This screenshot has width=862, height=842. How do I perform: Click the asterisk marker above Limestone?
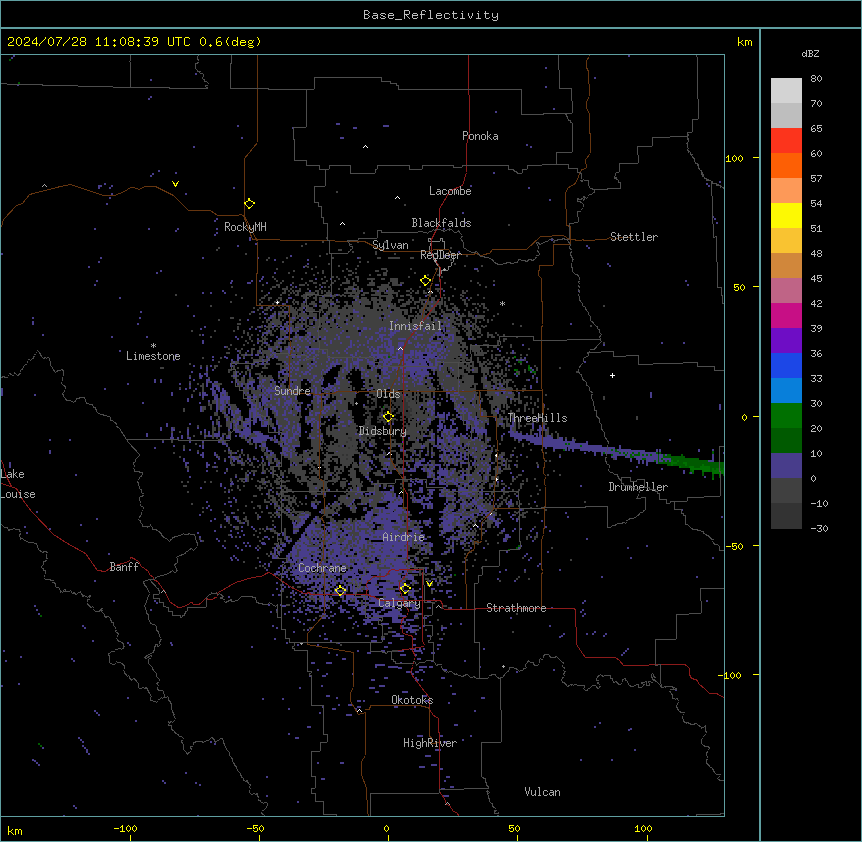coord(153,346)
